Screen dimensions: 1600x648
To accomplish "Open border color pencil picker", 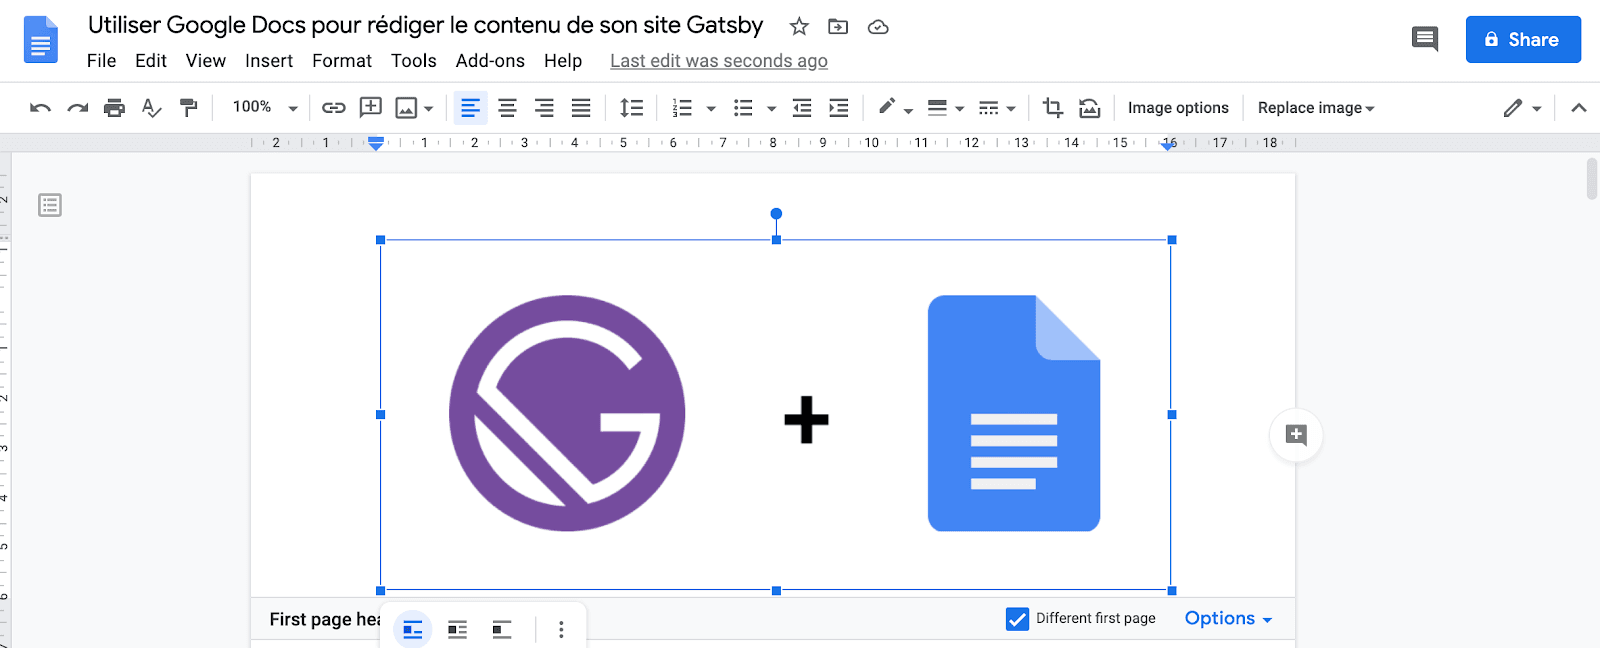I will [895, 107].
